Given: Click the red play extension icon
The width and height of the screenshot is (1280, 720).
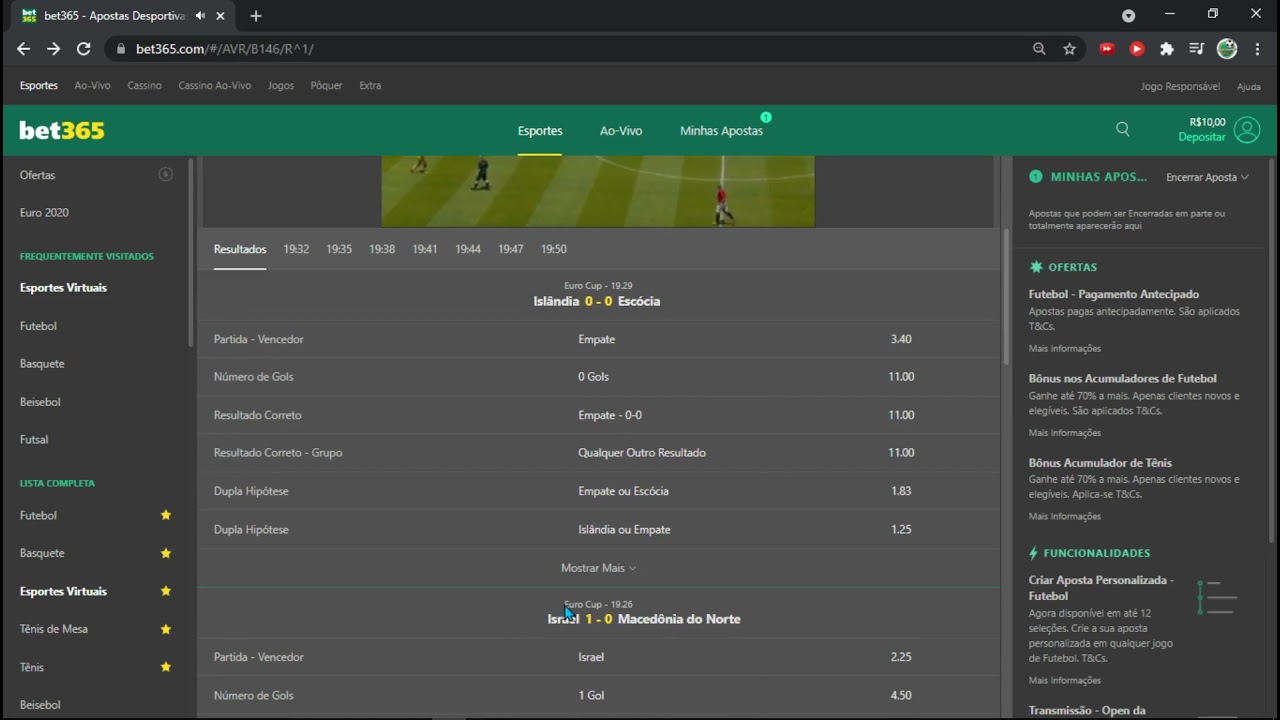Looking at the screenshot, I should click(x=1137, y=48).
